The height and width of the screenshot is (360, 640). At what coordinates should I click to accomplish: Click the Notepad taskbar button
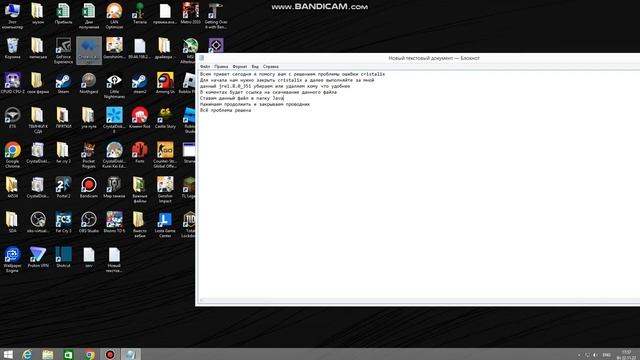[x=131, y=354]
